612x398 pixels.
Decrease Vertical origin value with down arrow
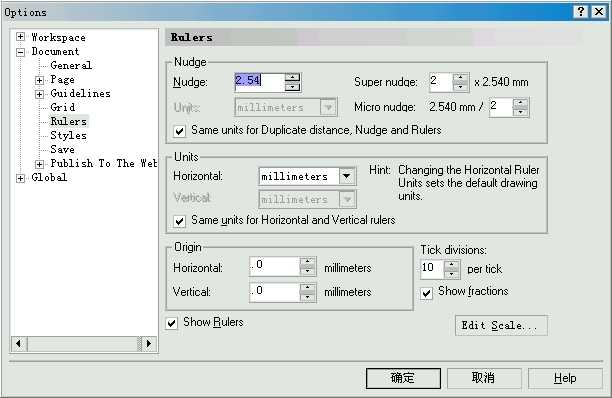308,297
